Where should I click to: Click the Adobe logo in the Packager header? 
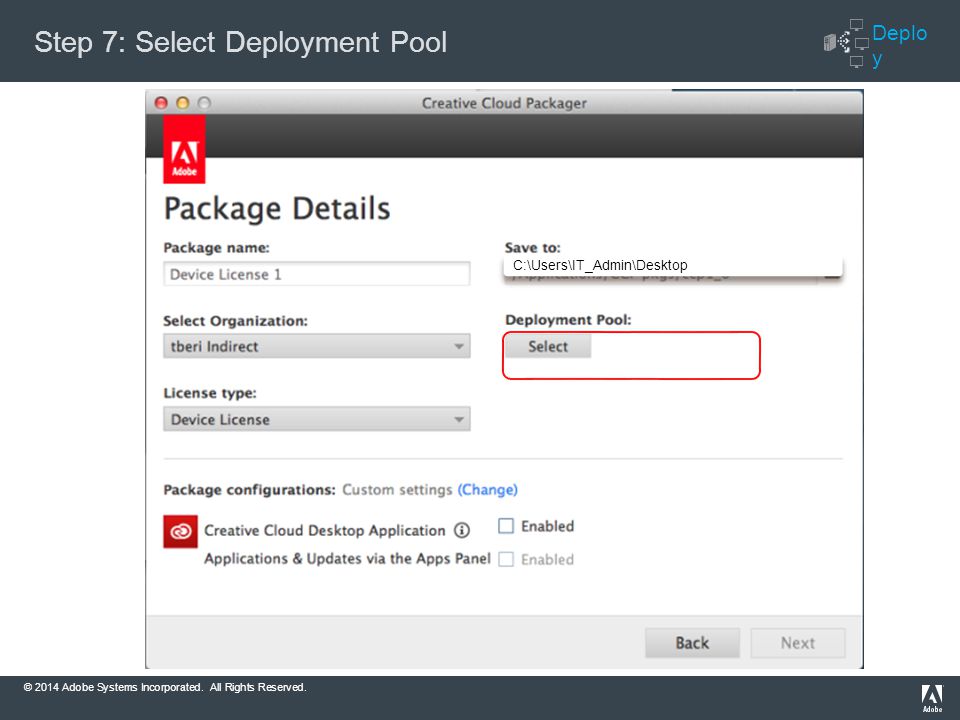[184, 149]
